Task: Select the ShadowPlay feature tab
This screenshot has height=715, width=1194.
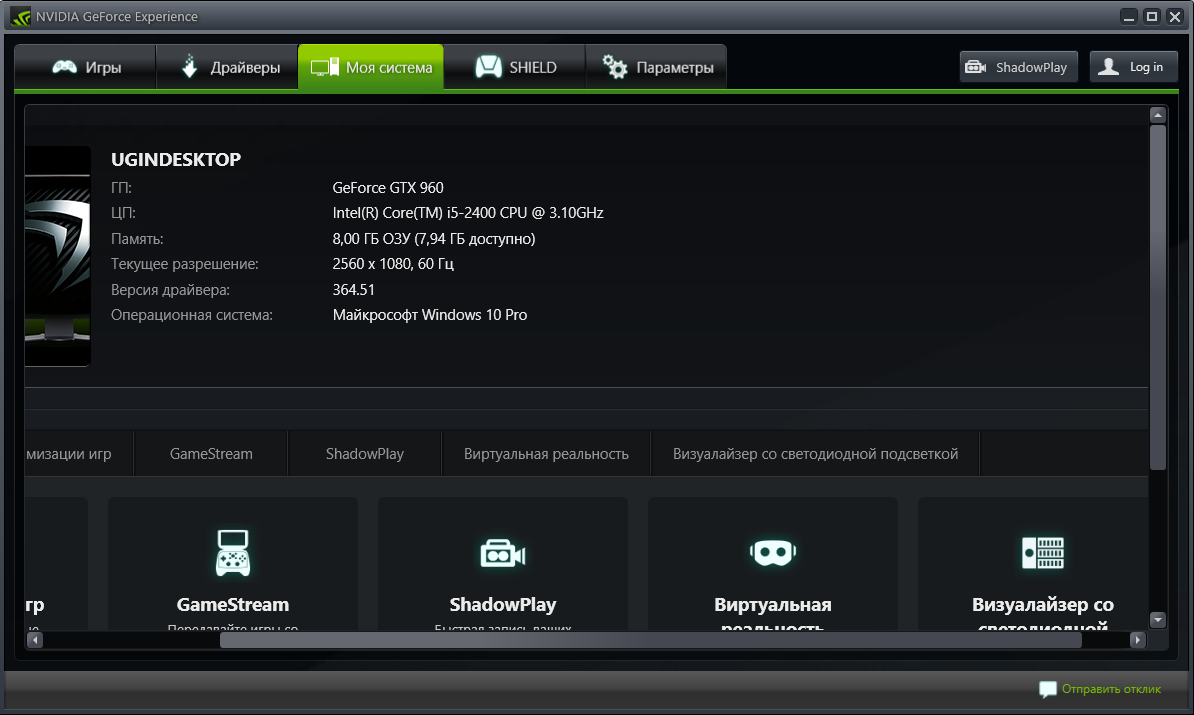Action: click(x=365, y=454)
